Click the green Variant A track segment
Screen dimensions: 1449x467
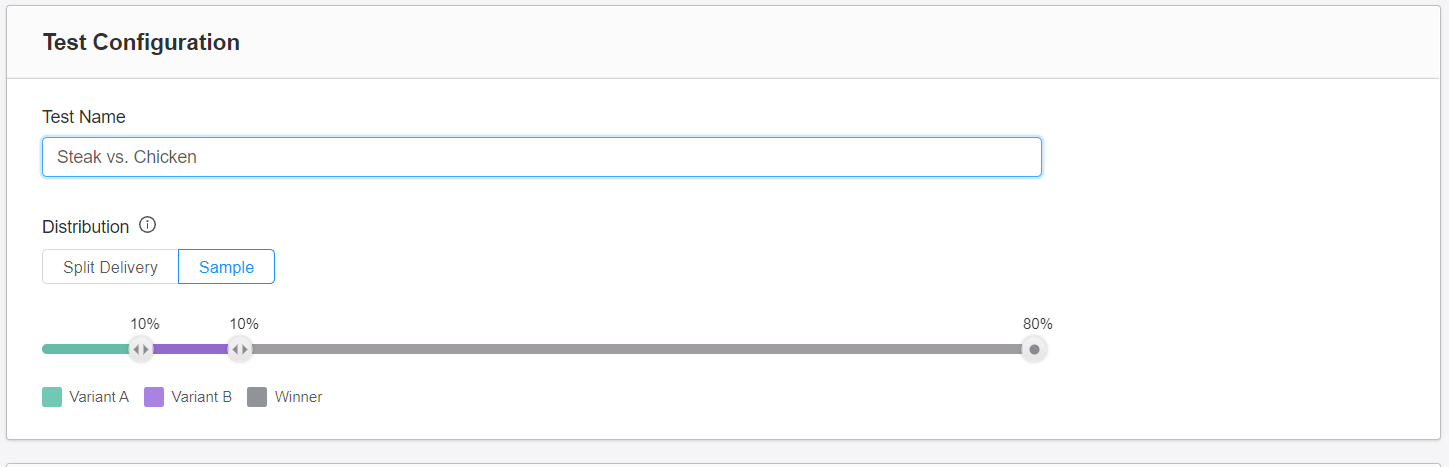(x=85, y=349)
